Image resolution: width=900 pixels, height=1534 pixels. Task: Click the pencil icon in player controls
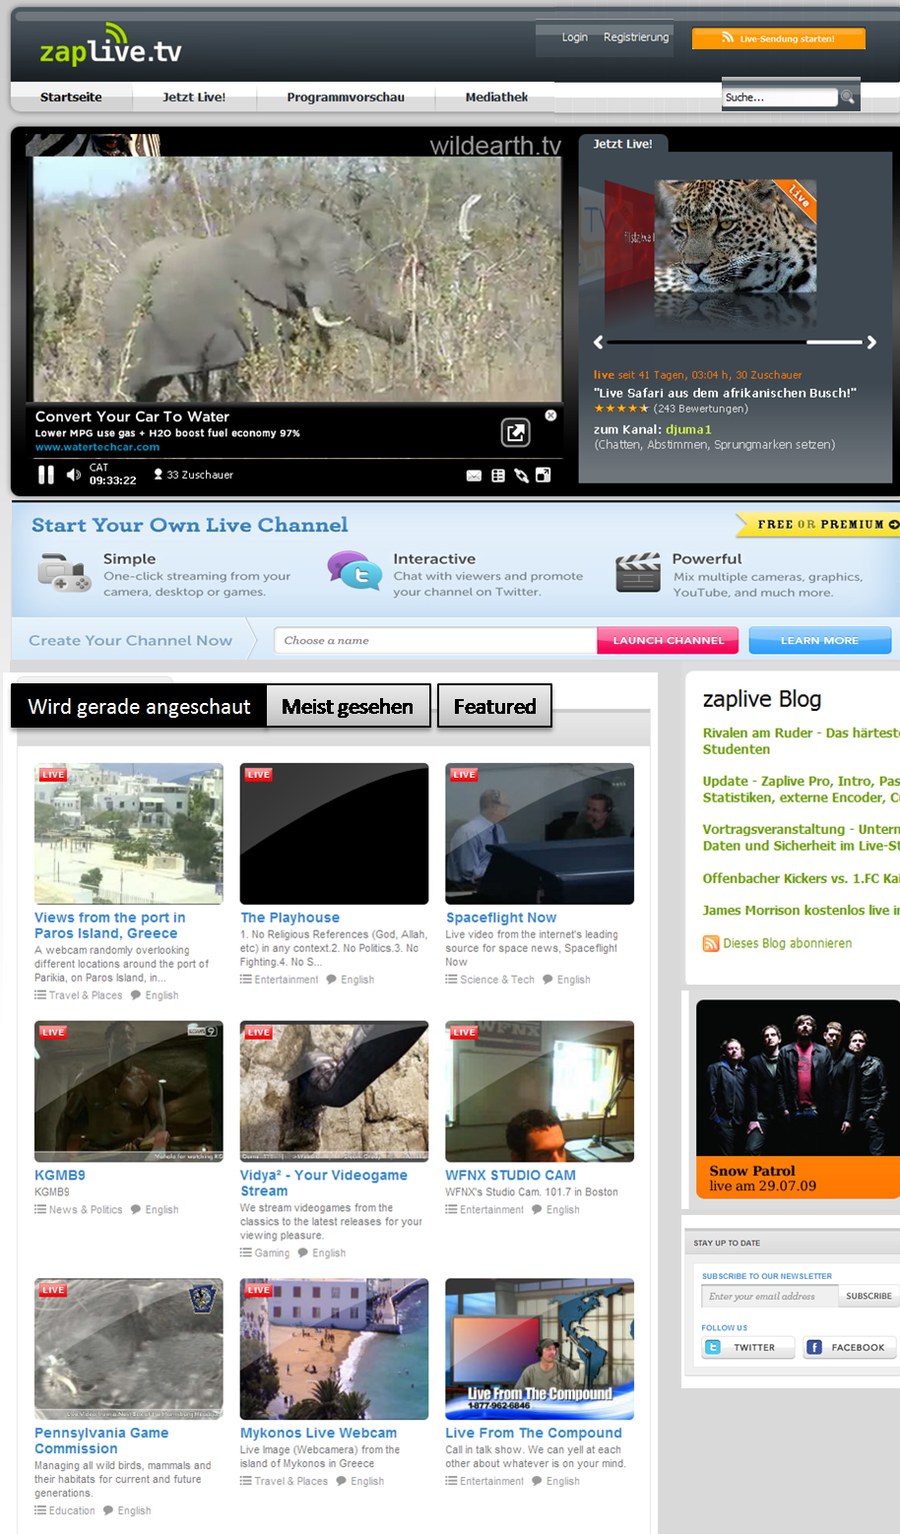pos(521,476)
